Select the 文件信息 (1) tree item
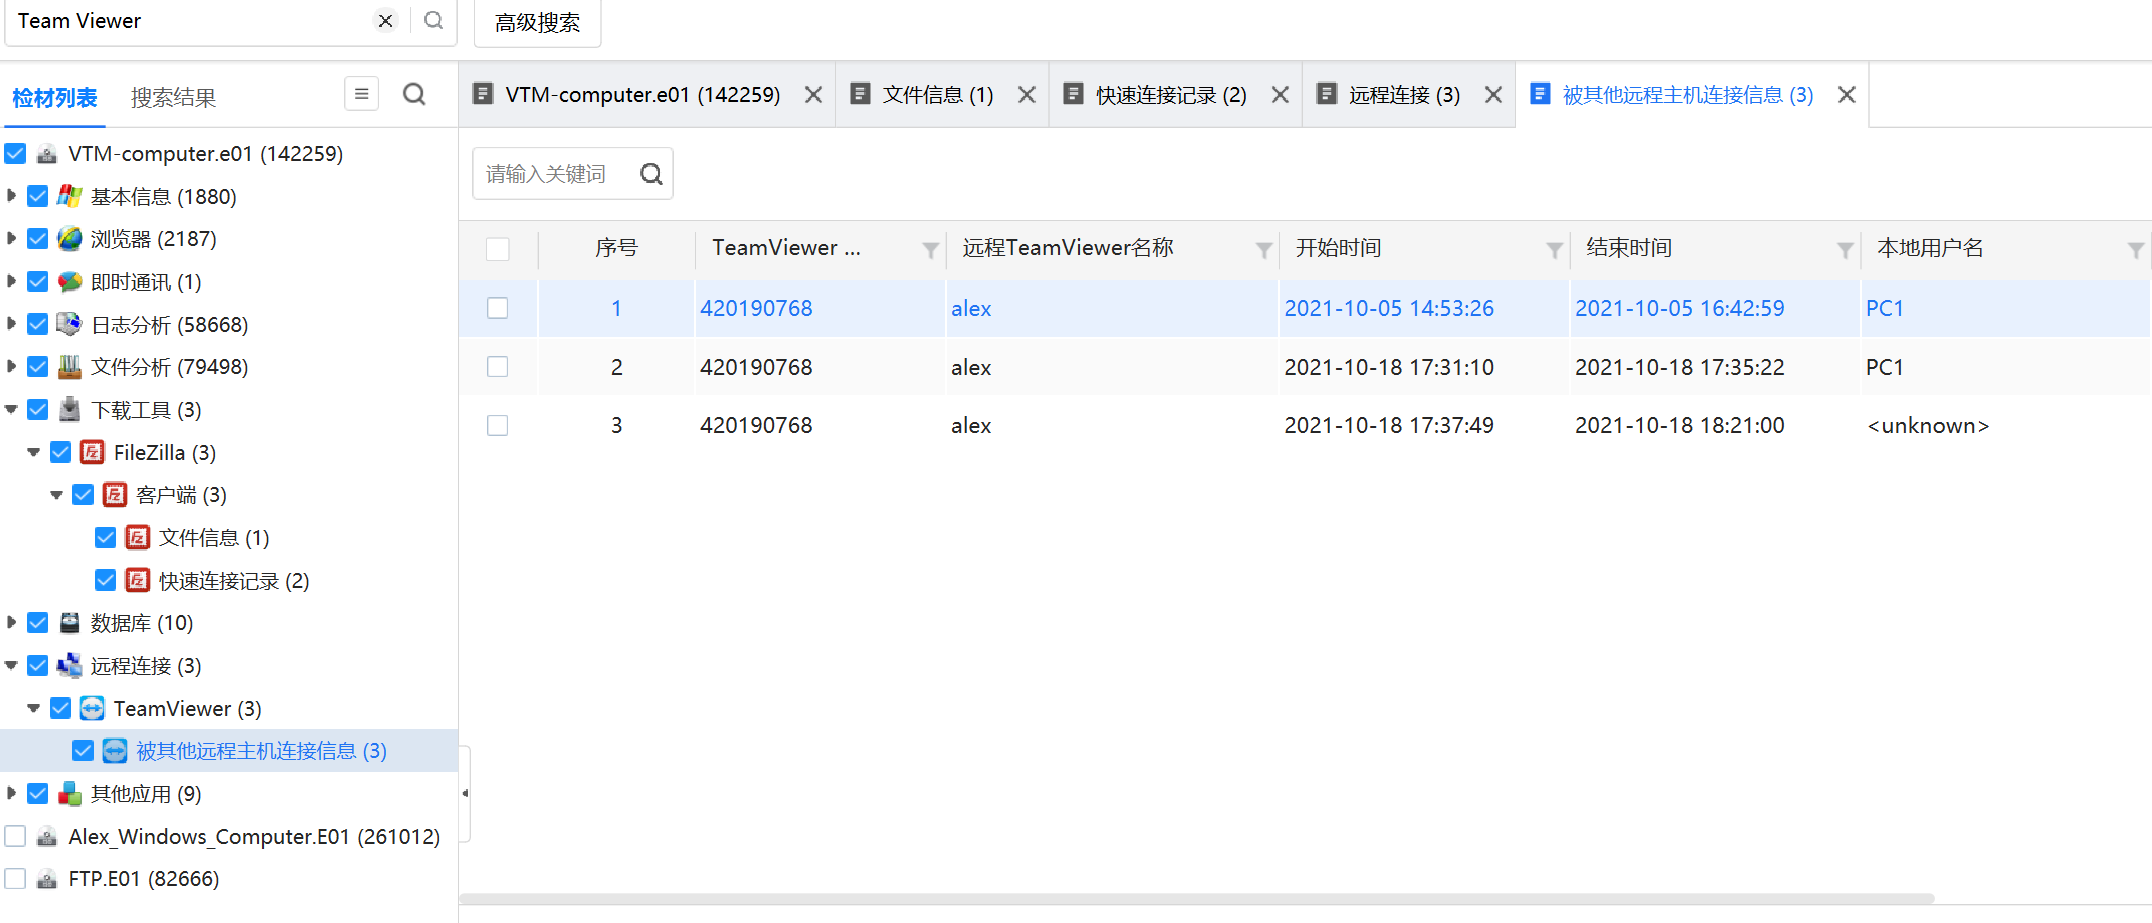2152x923 pixels. coord(214,538)
